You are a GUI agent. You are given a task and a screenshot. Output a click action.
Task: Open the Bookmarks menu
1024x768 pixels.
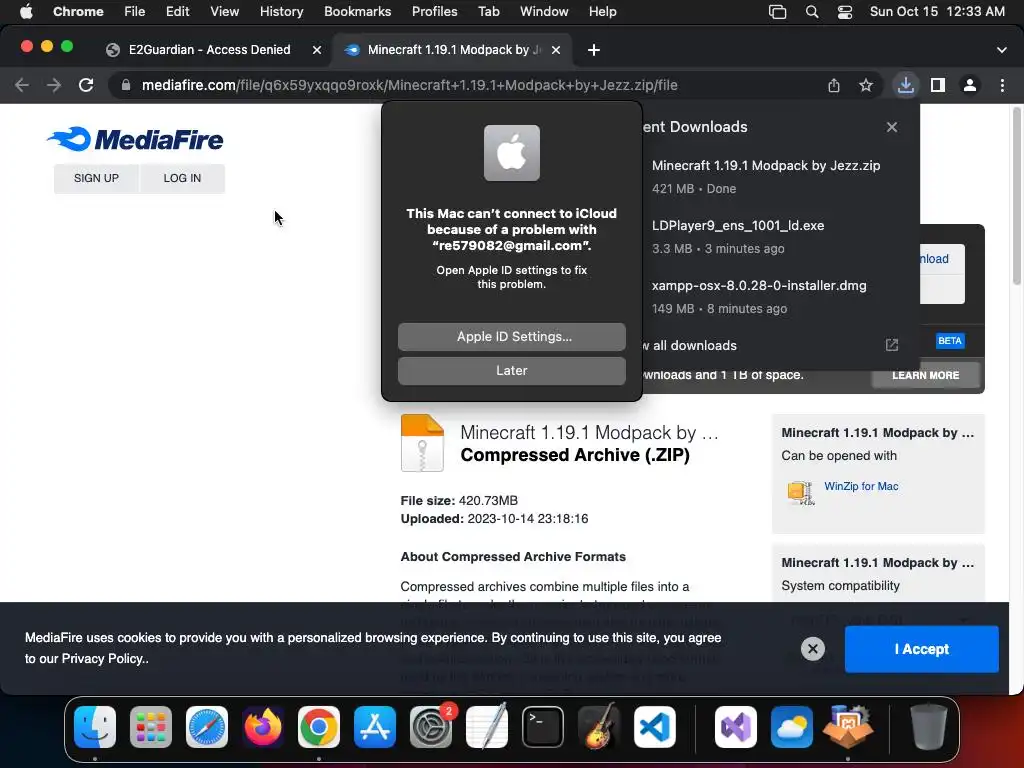click(357, 12)
